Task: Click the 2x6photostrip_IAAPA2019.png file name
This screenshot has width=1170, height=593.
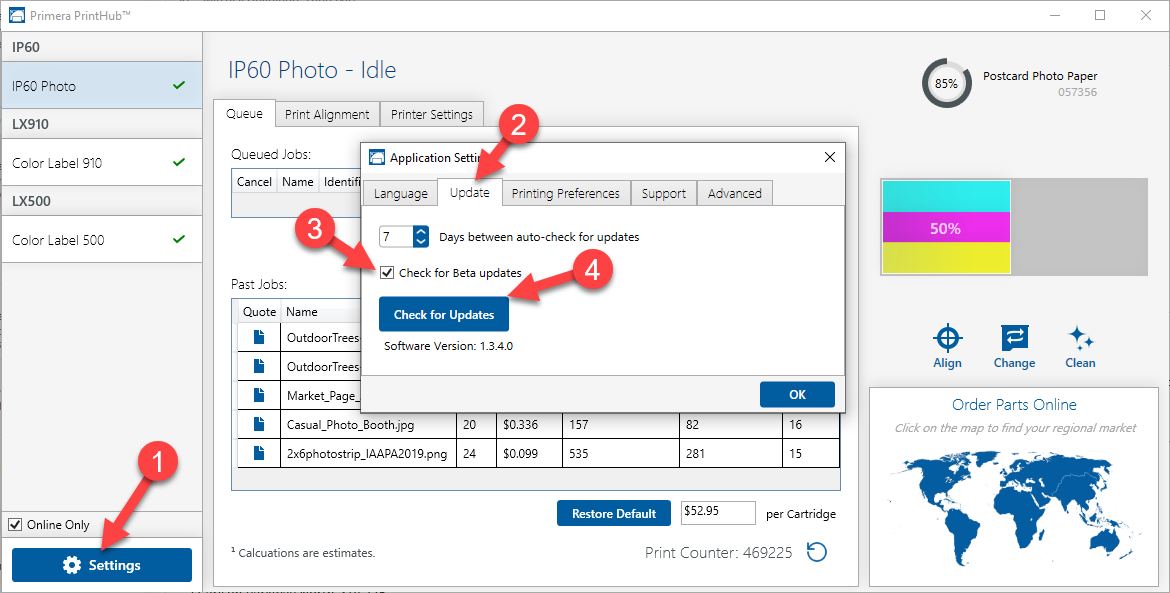Action: point(367,454)
